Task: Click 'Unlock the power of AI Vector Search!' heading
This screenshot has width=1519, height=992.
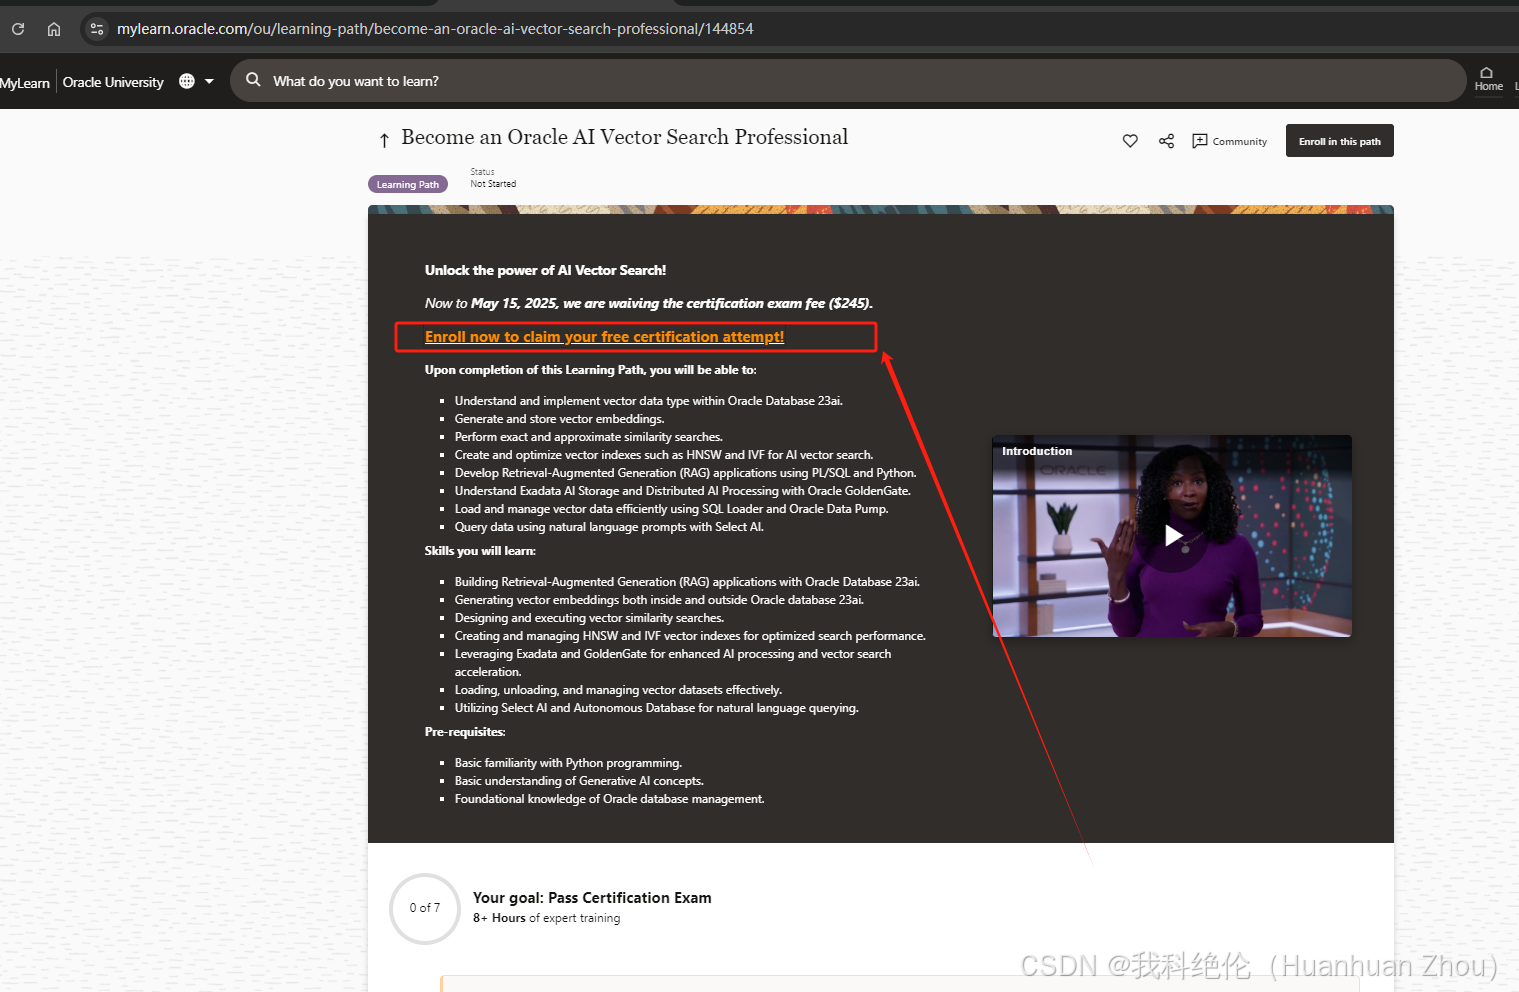Action: coord(545,270)
